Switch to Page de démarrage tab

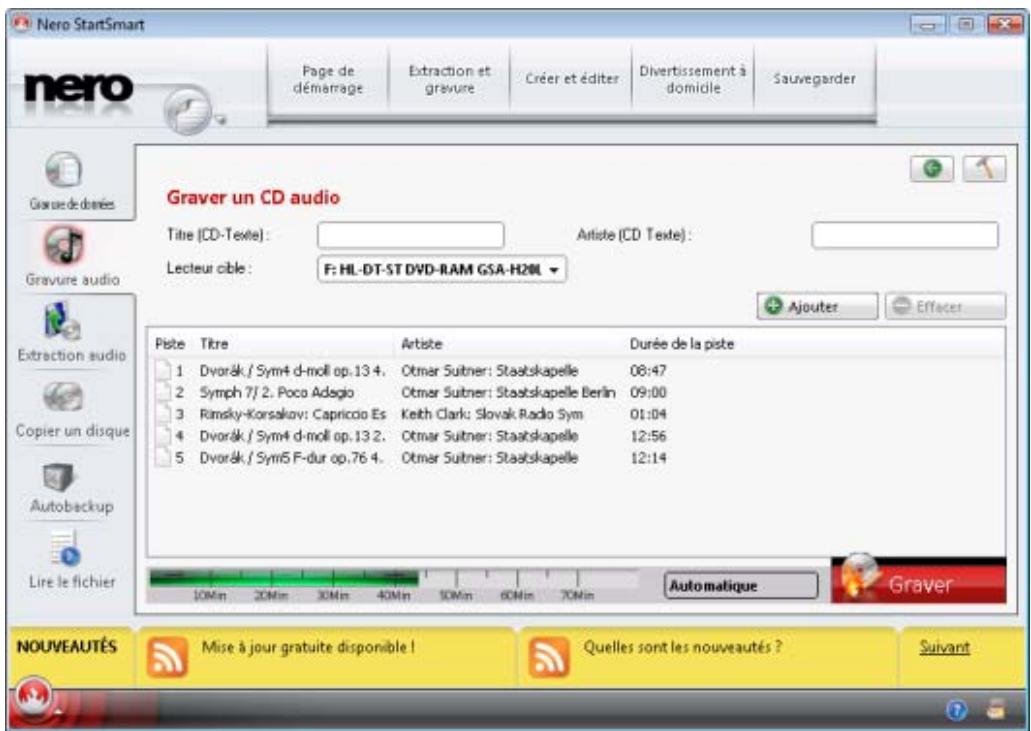point(327,80)
